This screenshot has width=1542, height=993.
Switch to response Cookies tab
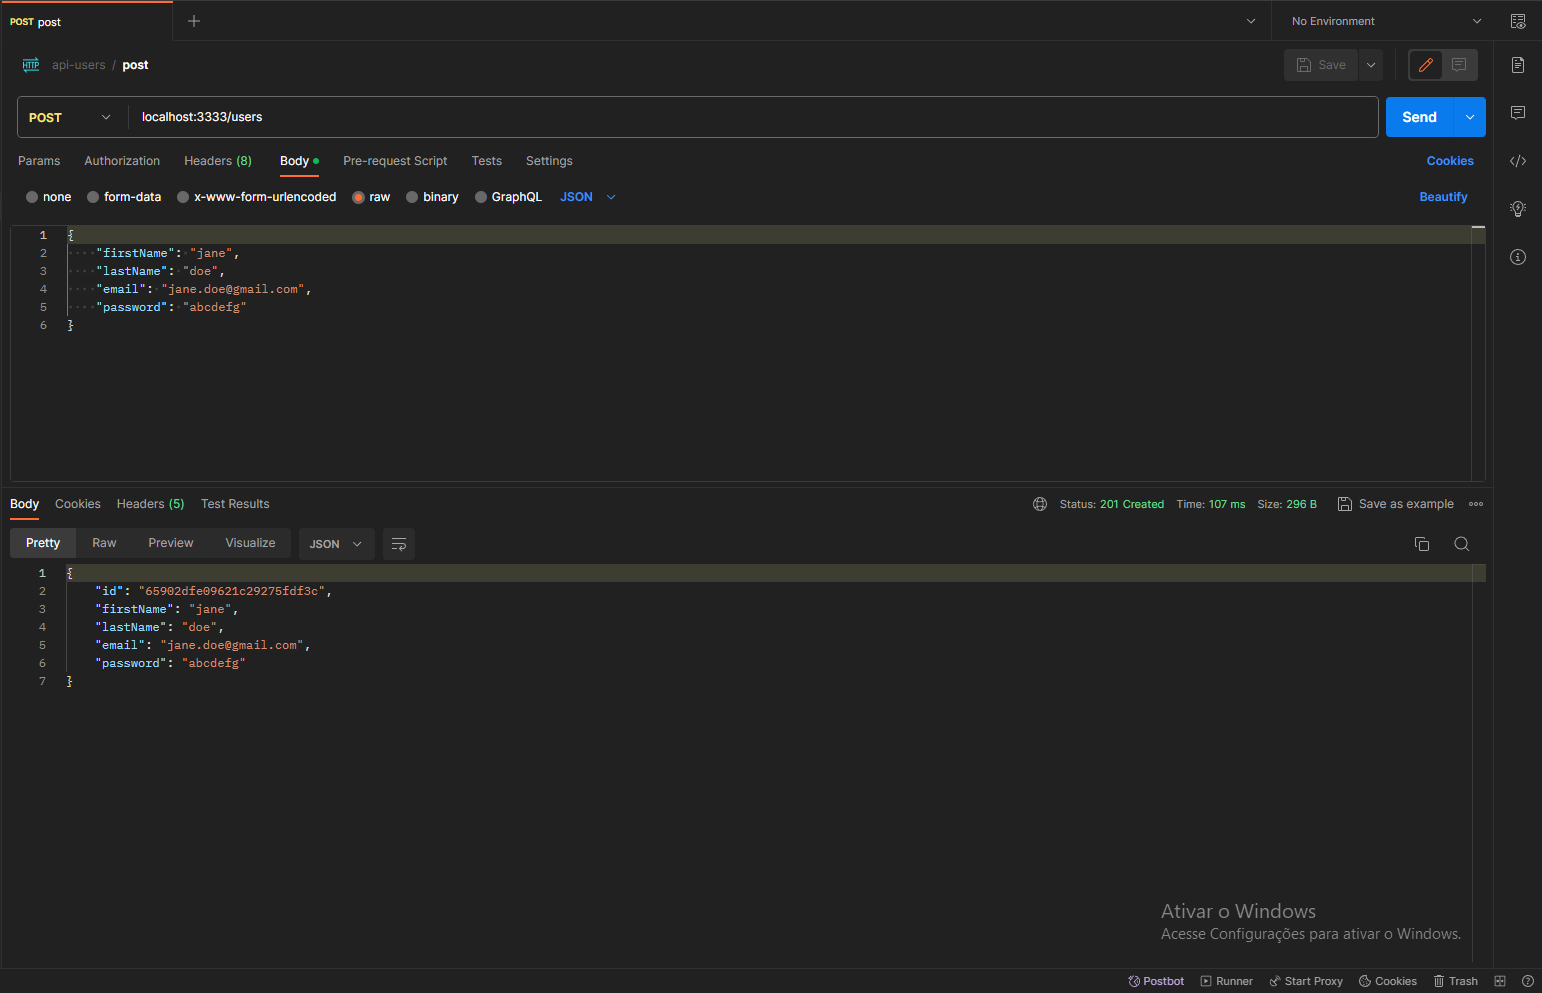[78, 504]
